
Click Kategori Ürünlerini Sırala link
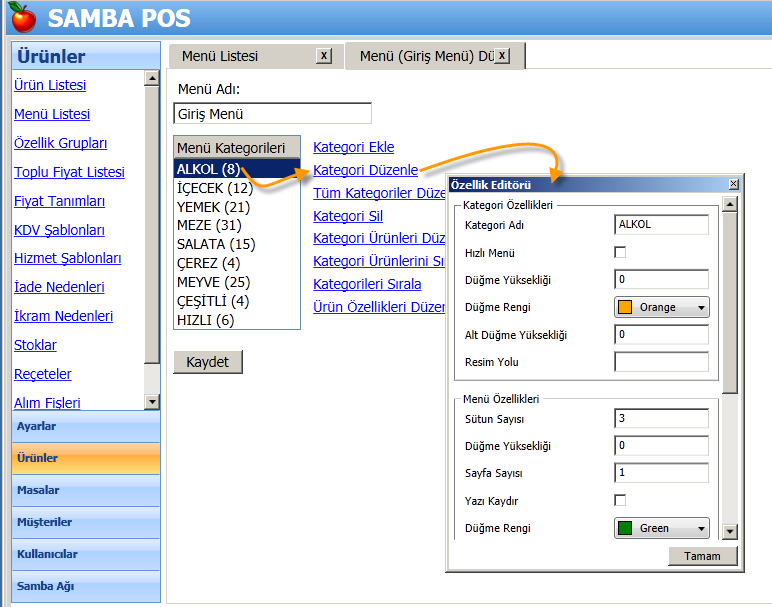click(x=379, y=261)
